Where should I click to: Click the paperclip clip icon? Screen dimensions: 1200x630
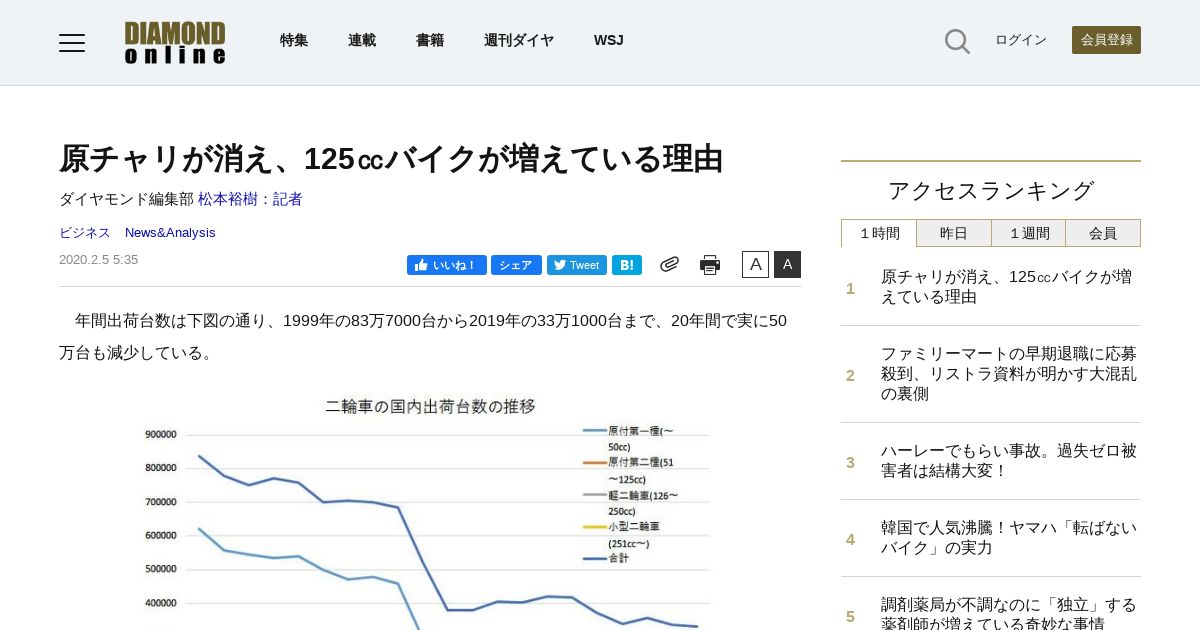[x=669, y=264]
